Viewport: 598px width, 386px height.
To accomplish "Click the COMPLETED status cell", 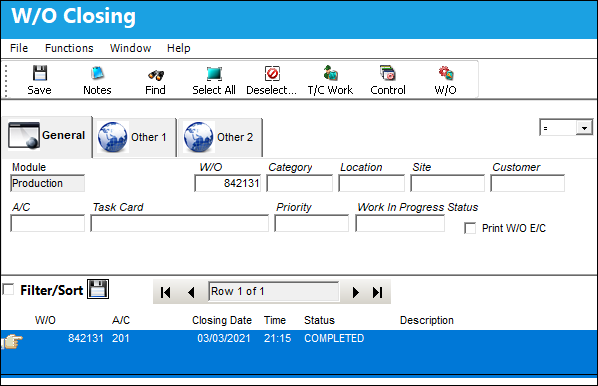I will [x=334, y=338].
